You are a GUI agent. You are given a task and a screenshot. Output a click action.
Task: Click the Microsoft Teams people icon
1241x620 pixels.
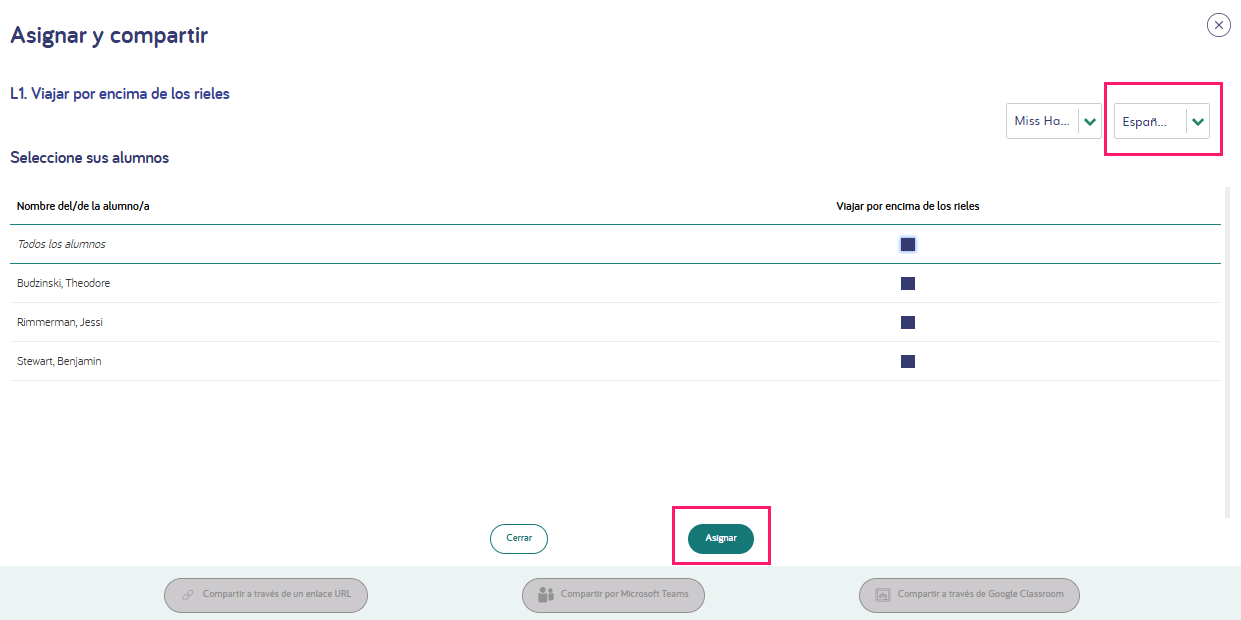pyautogui.click(x=546, y=595)
